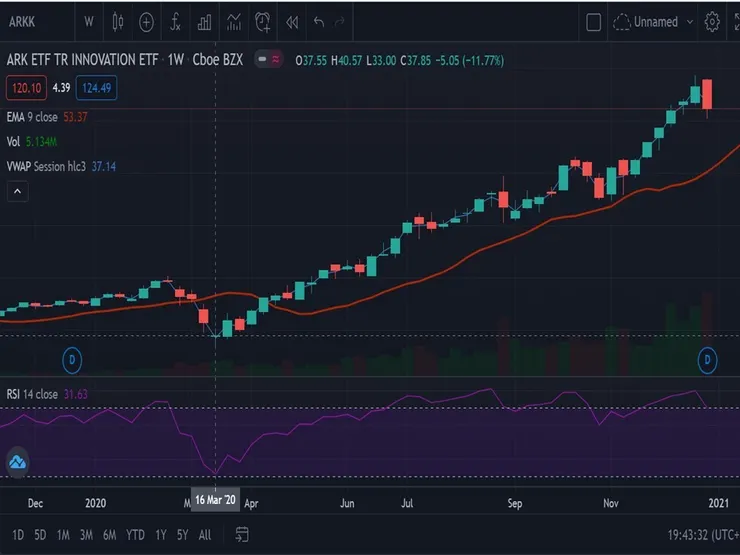Open the Unnamed layout cloud save

tap(646, 22)
